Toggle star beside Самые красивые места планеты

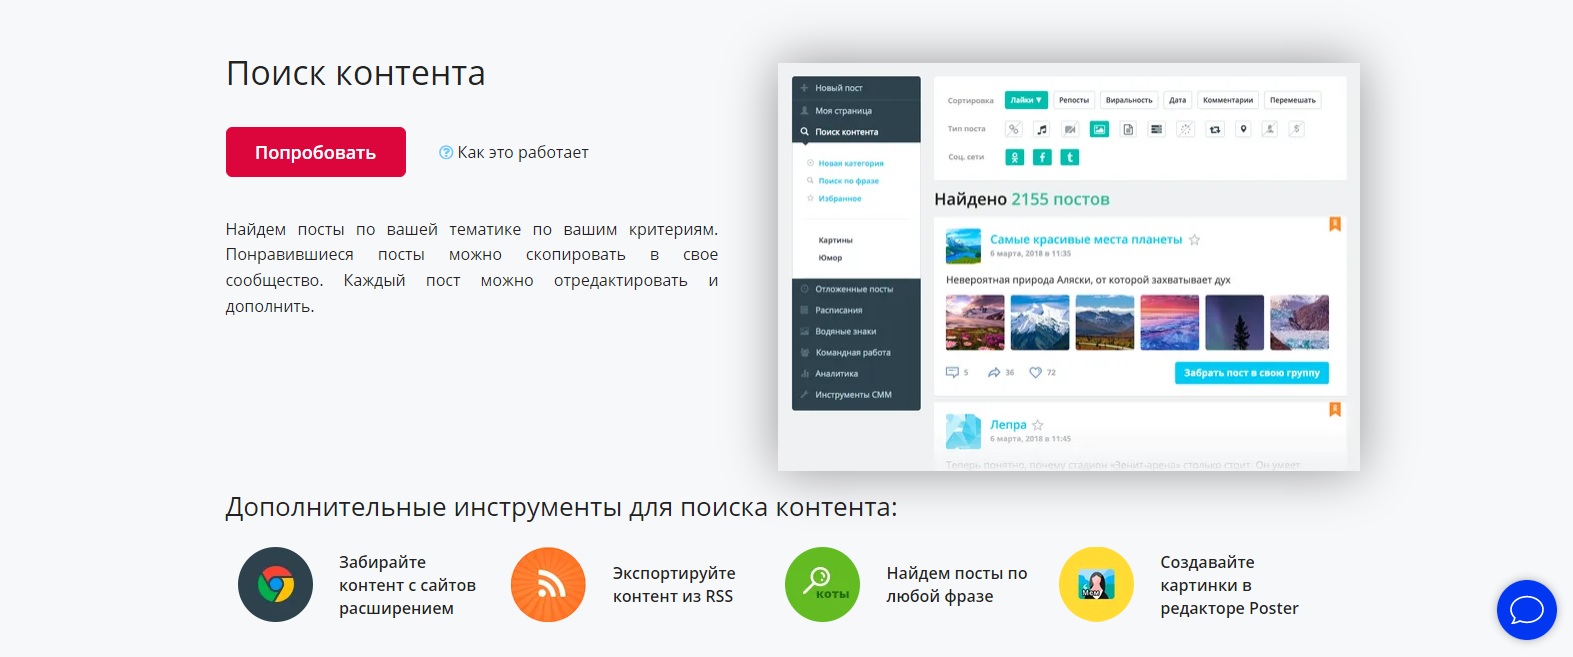point(1194,240)
